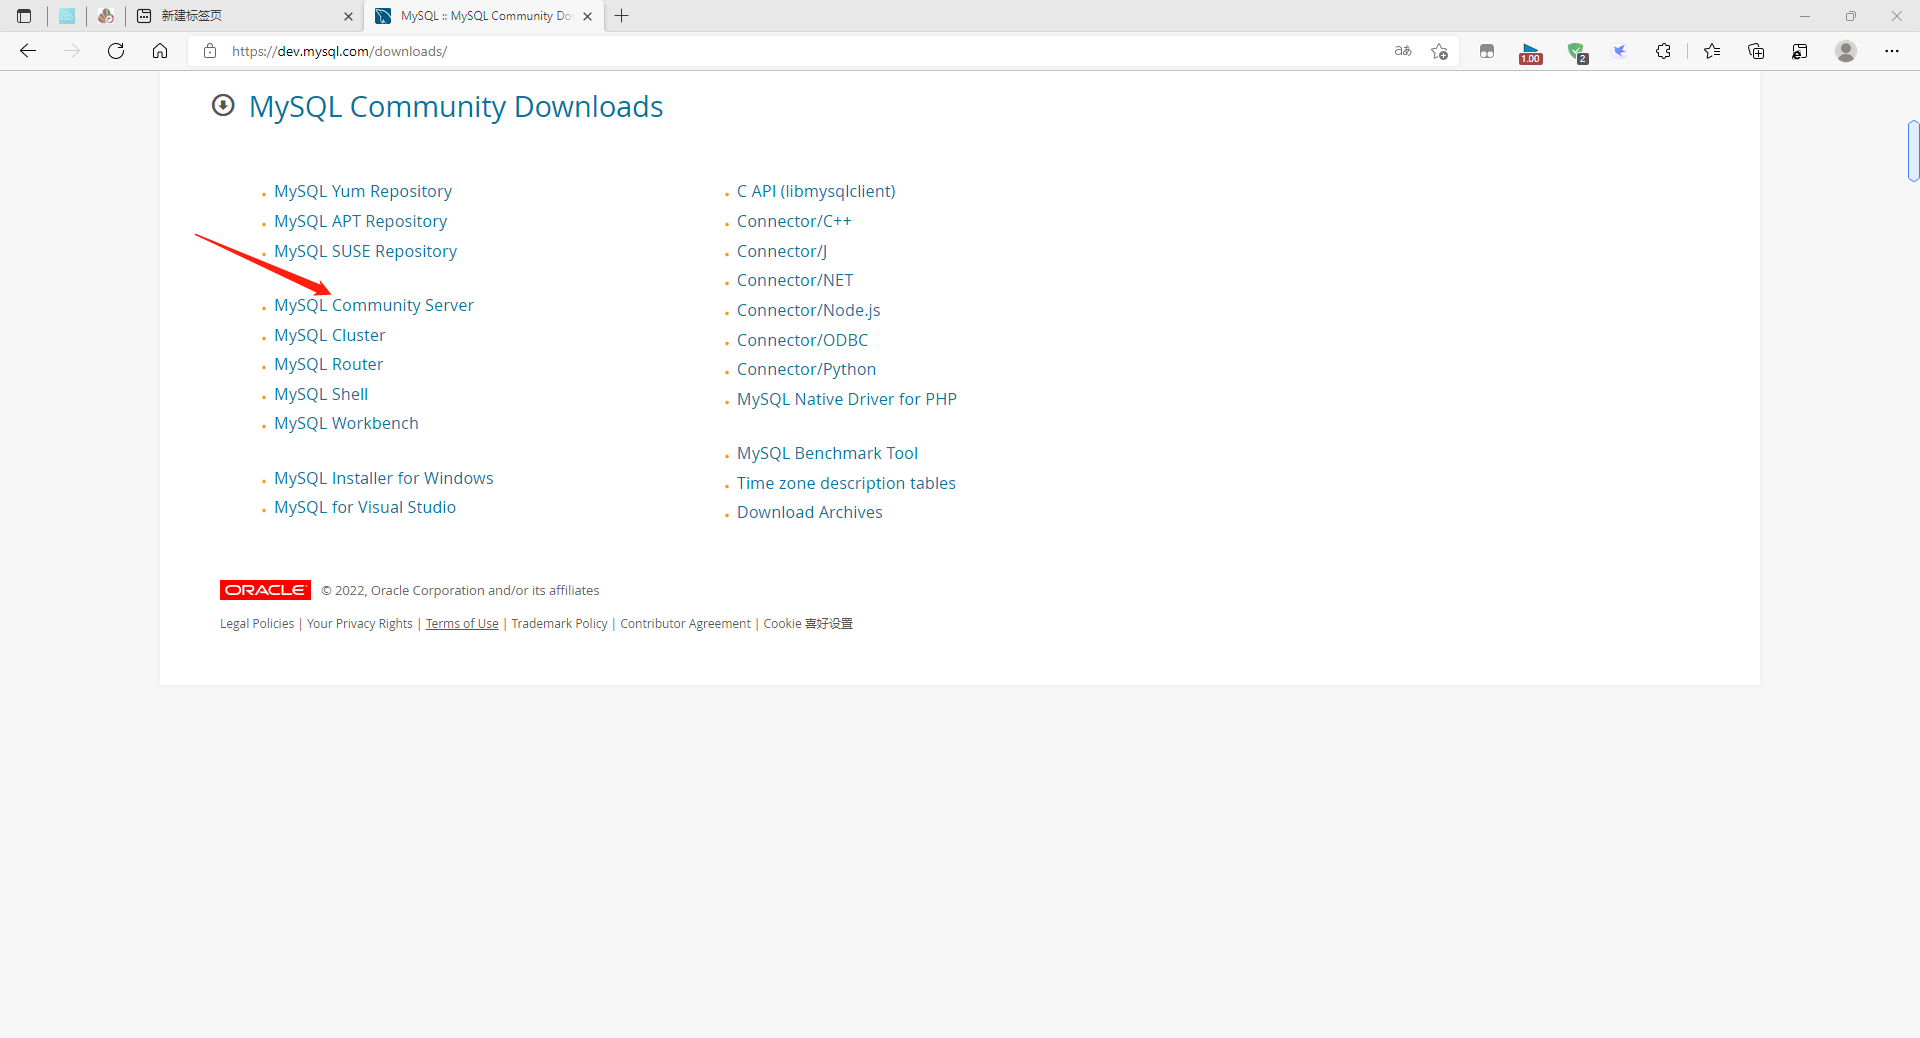The height and width of the screenshot is (1038, 1920).
Task: Open Trademark Policy footer link
Action: click(x=559, y=623)
